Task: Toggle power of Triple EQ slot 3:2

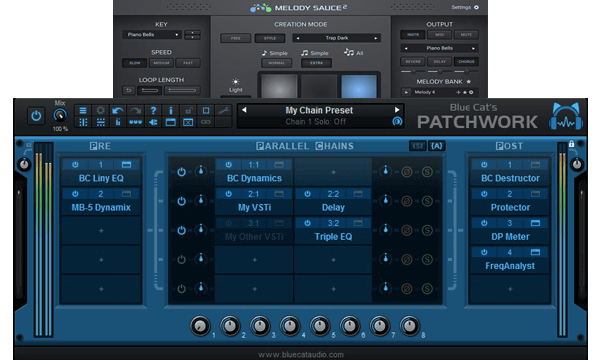Action: pyautogui.click(x=307, y=223)
